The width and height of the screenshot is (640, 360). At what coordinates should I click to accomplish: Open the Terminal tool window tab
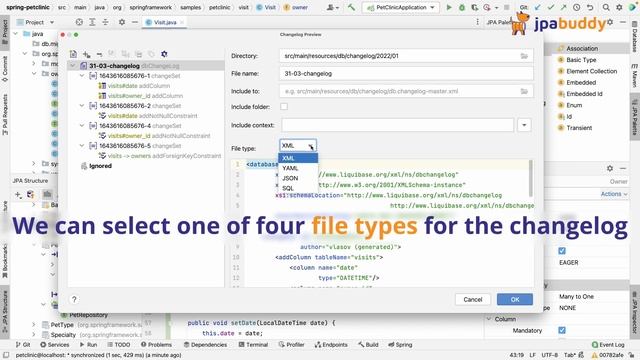(253, 345)
